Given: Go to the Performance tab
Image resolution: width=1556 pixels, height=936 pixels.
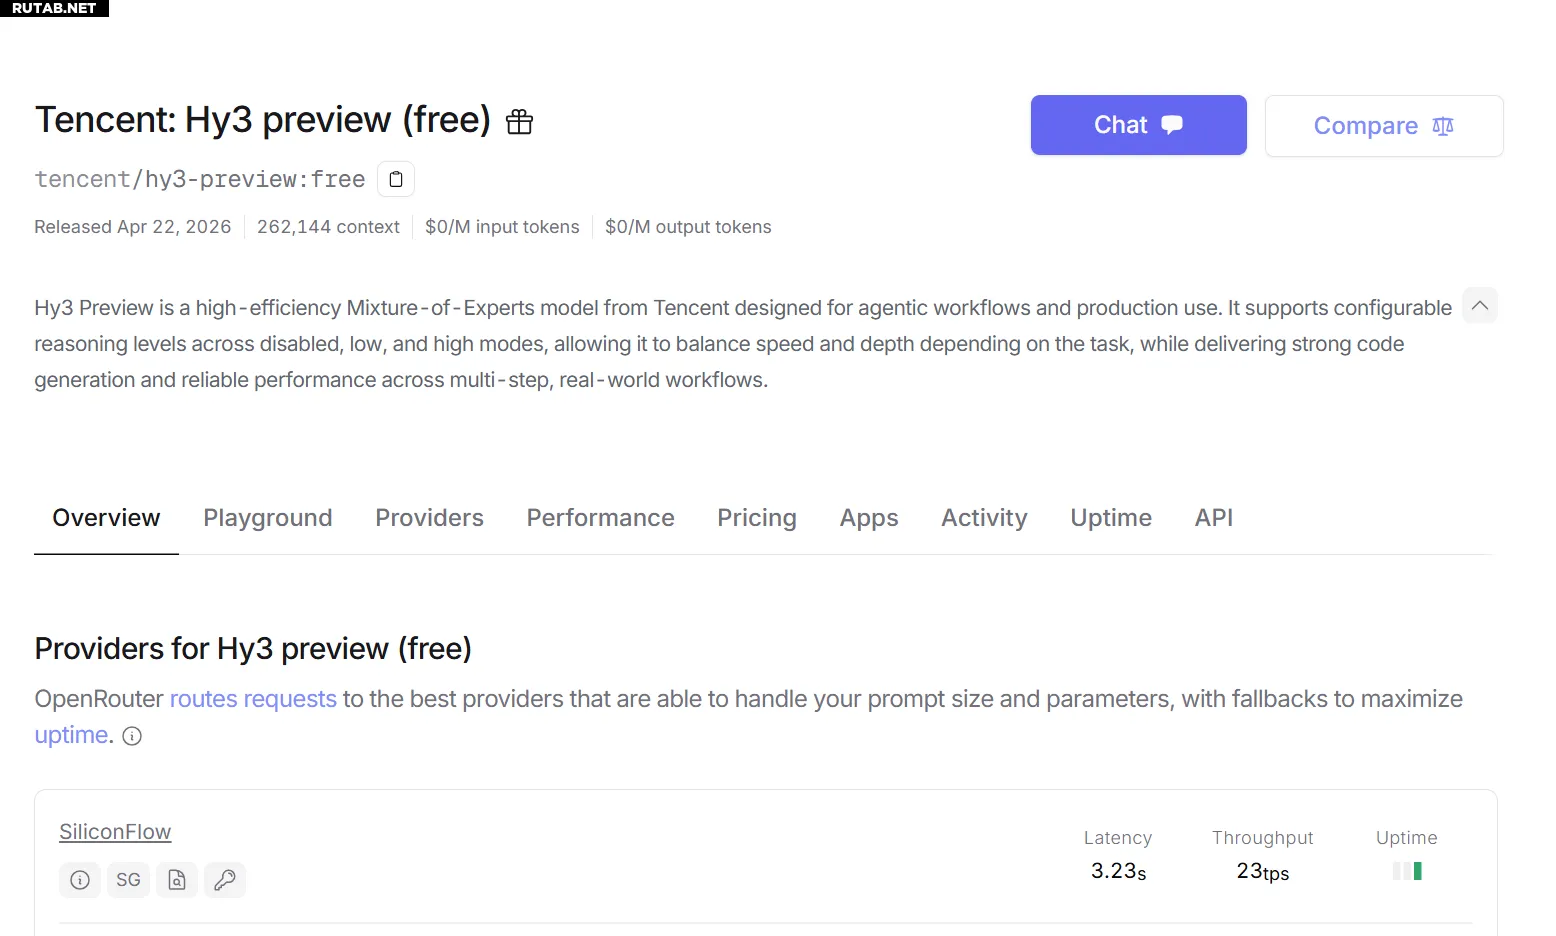Looking at the screenshot, I should pos(600,518).
